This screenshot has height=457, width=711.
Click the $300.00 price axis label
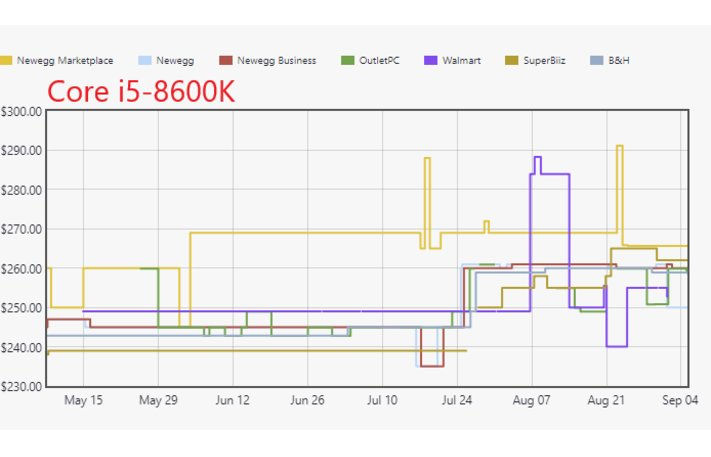[x=21, y=112]
